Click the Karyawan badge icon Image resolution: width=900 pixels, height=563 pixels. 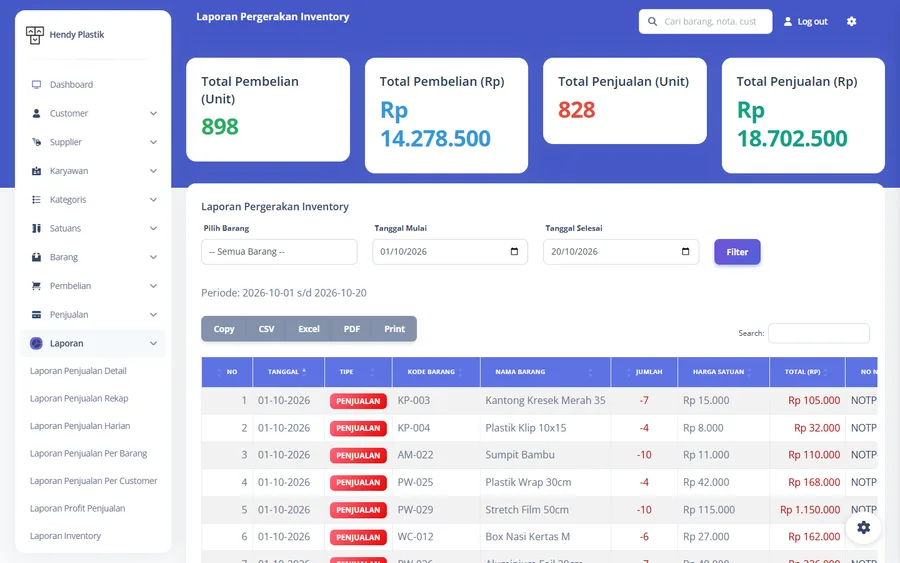point(36,170)
